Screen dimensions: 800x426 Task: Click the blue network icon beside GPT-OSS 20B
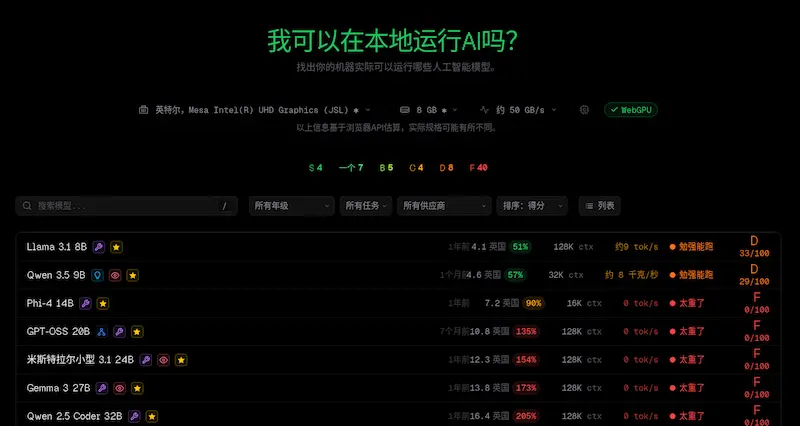click(x=101, y=331)
